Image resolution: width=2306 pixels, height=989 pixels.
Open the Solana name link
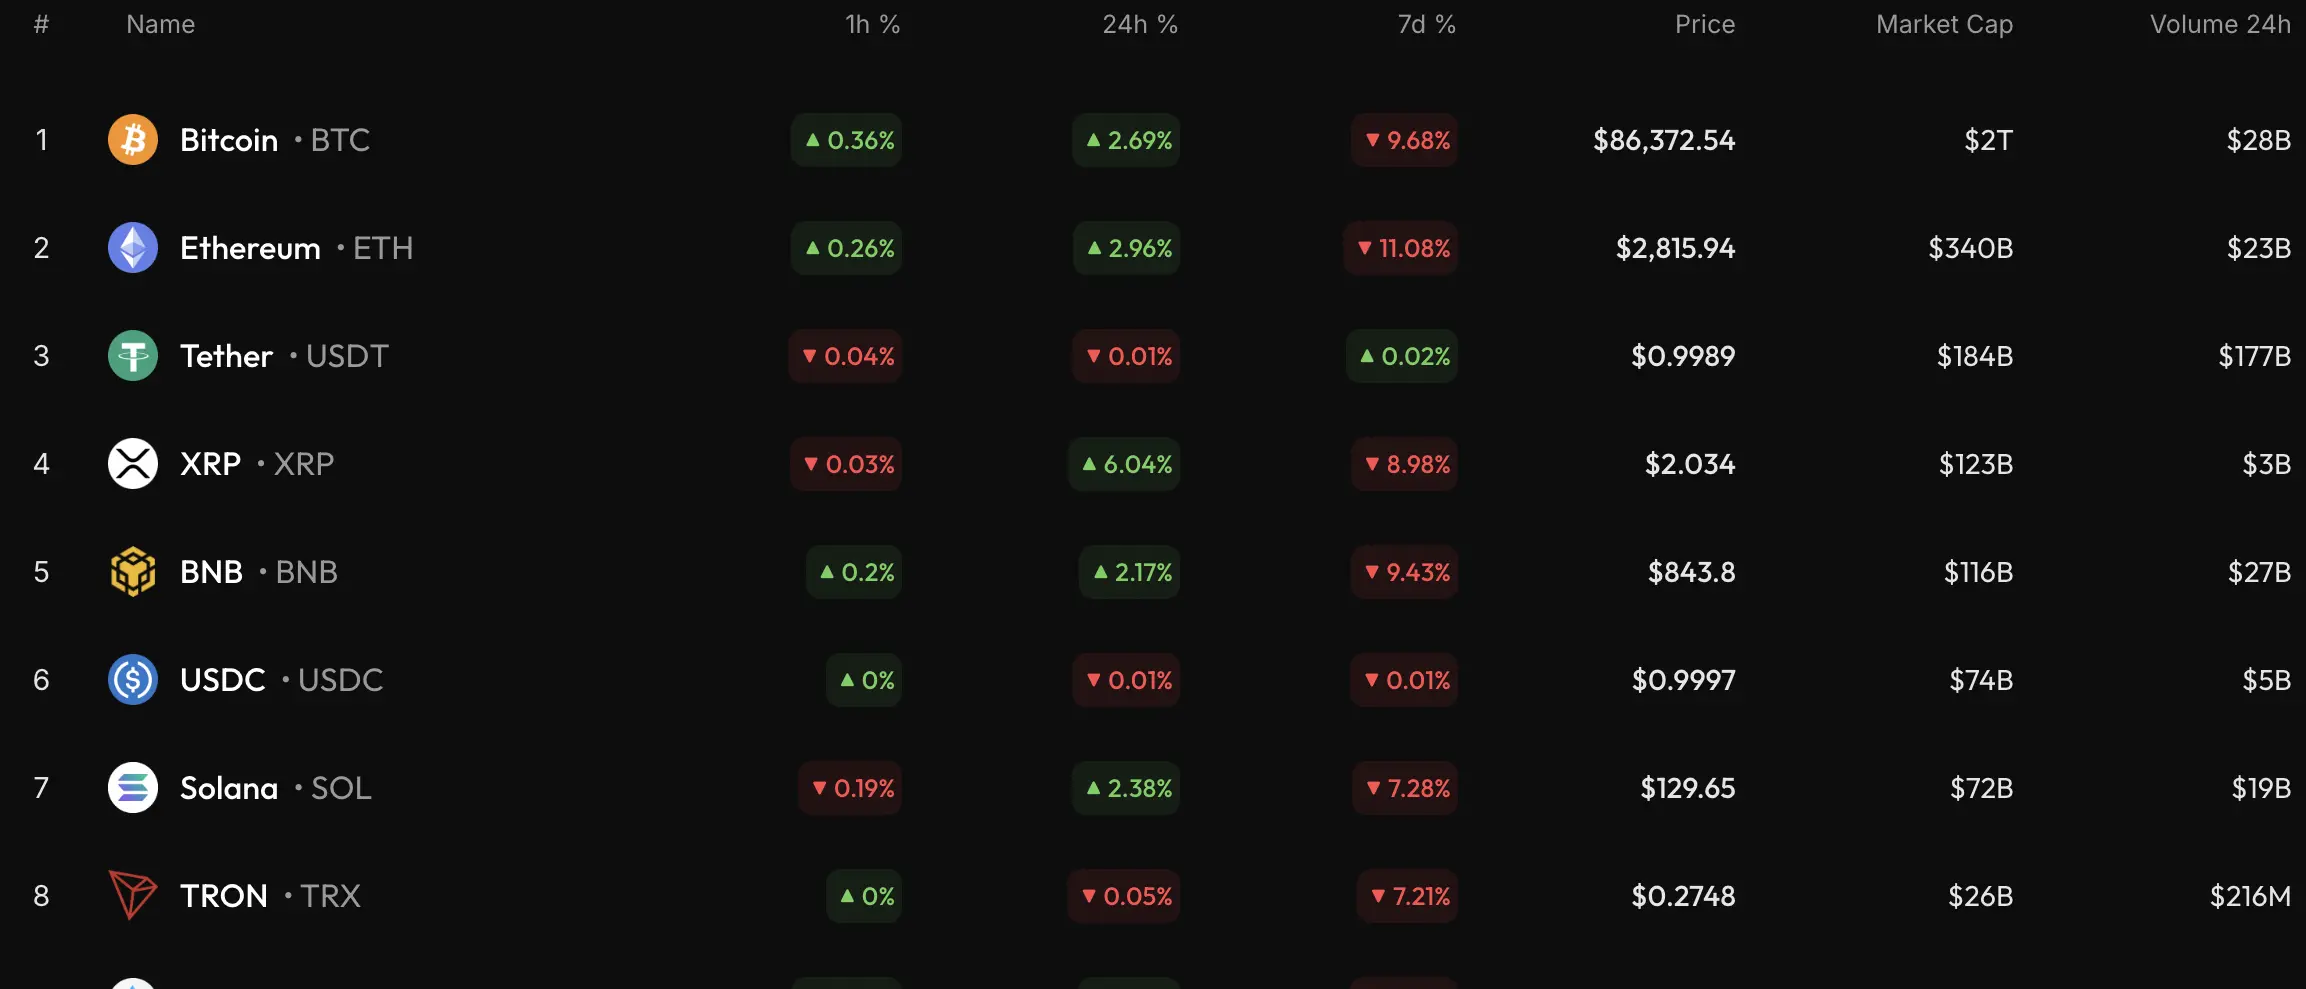(229, 788)
